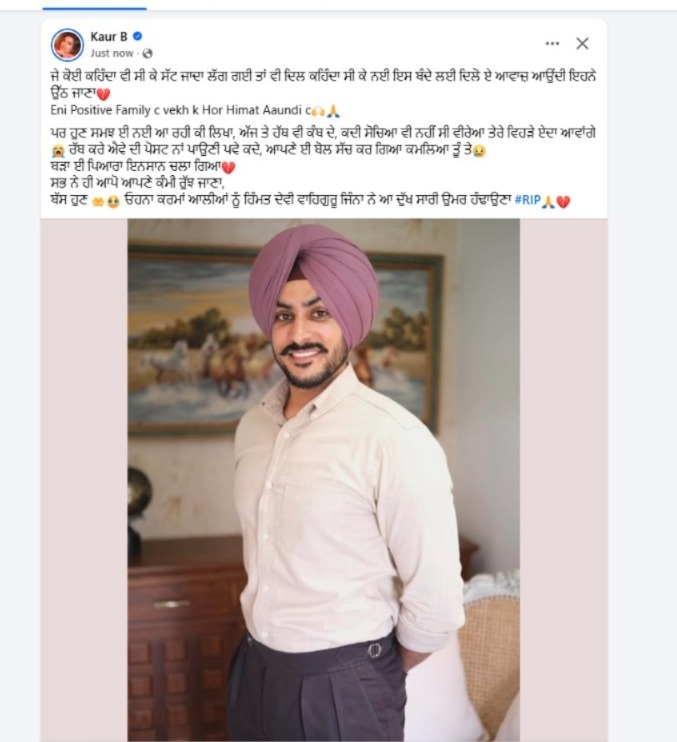Click the folded hands emoji after #RIP
The height and width of the screenshot is (742, 677).
point(548,202)
